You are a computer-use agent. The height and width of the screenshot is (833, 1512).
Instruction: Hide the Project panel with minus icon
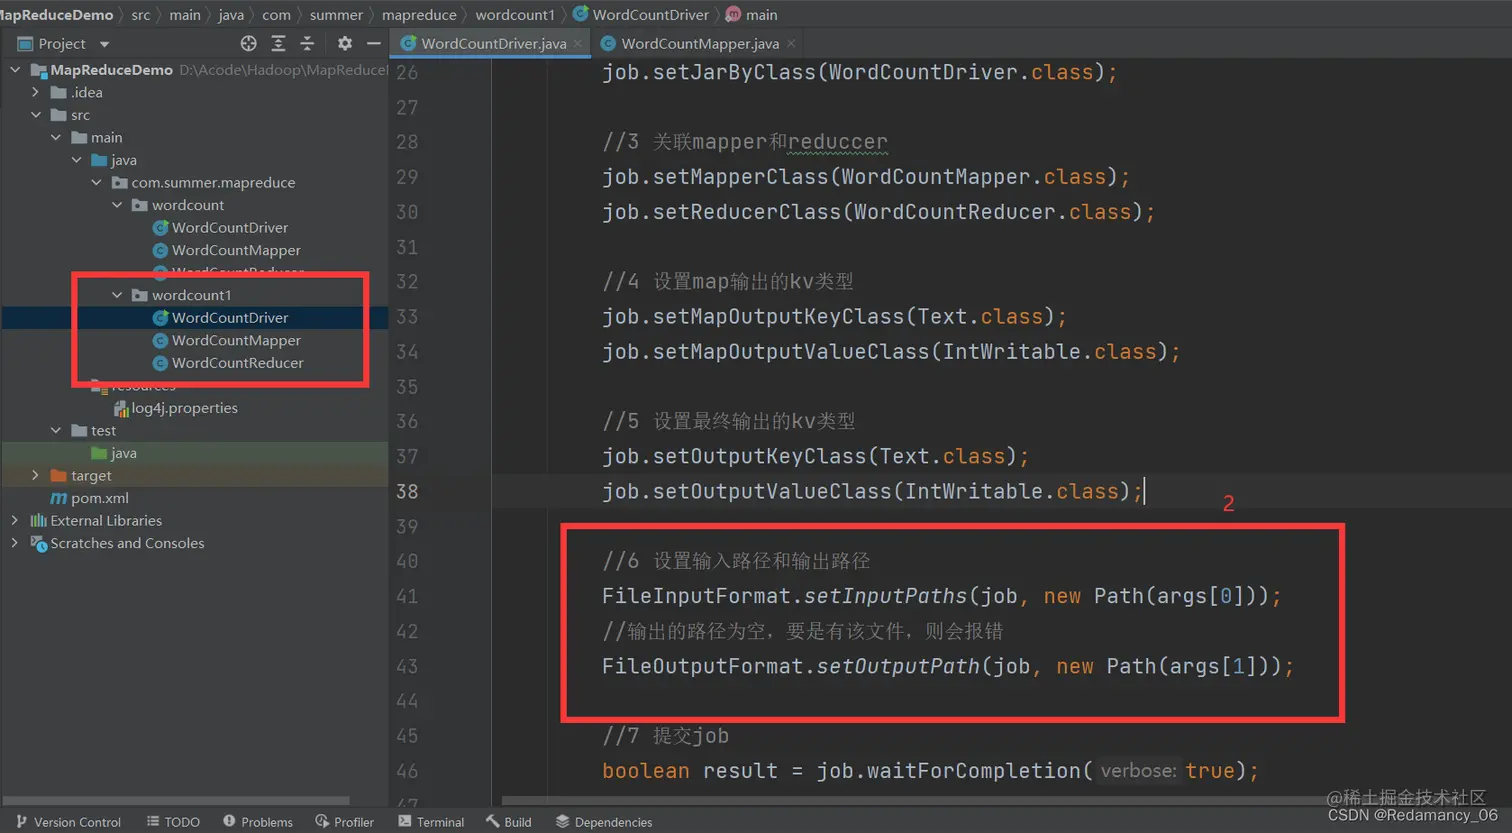click(373, 43)
